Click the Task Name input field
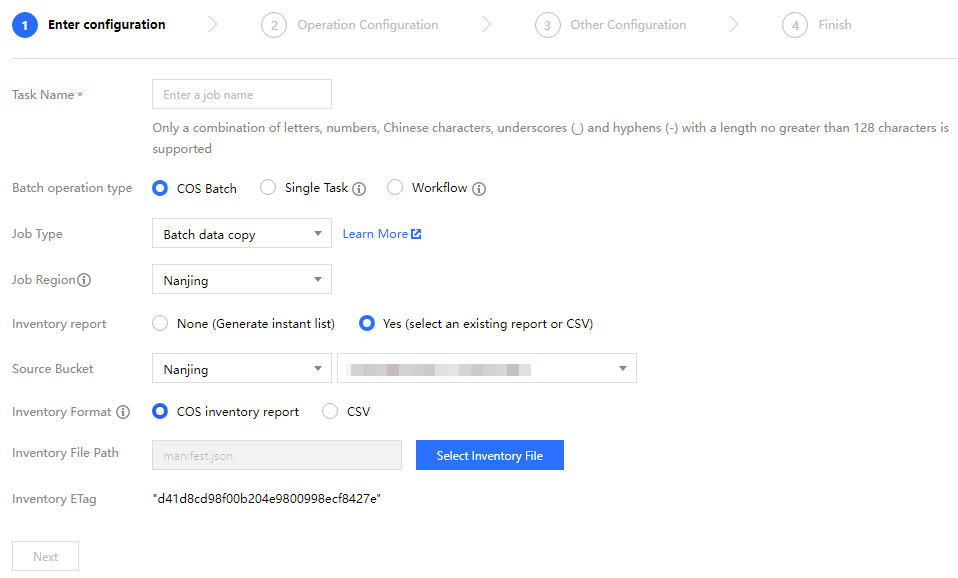 coord(241,95)
